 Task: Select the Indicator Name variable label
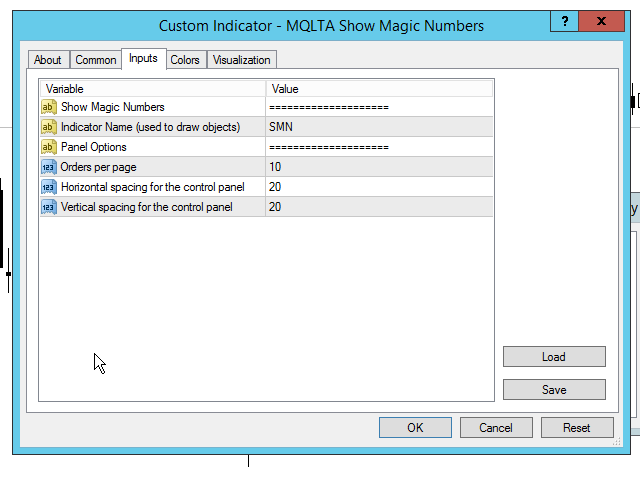click(150, 127)
